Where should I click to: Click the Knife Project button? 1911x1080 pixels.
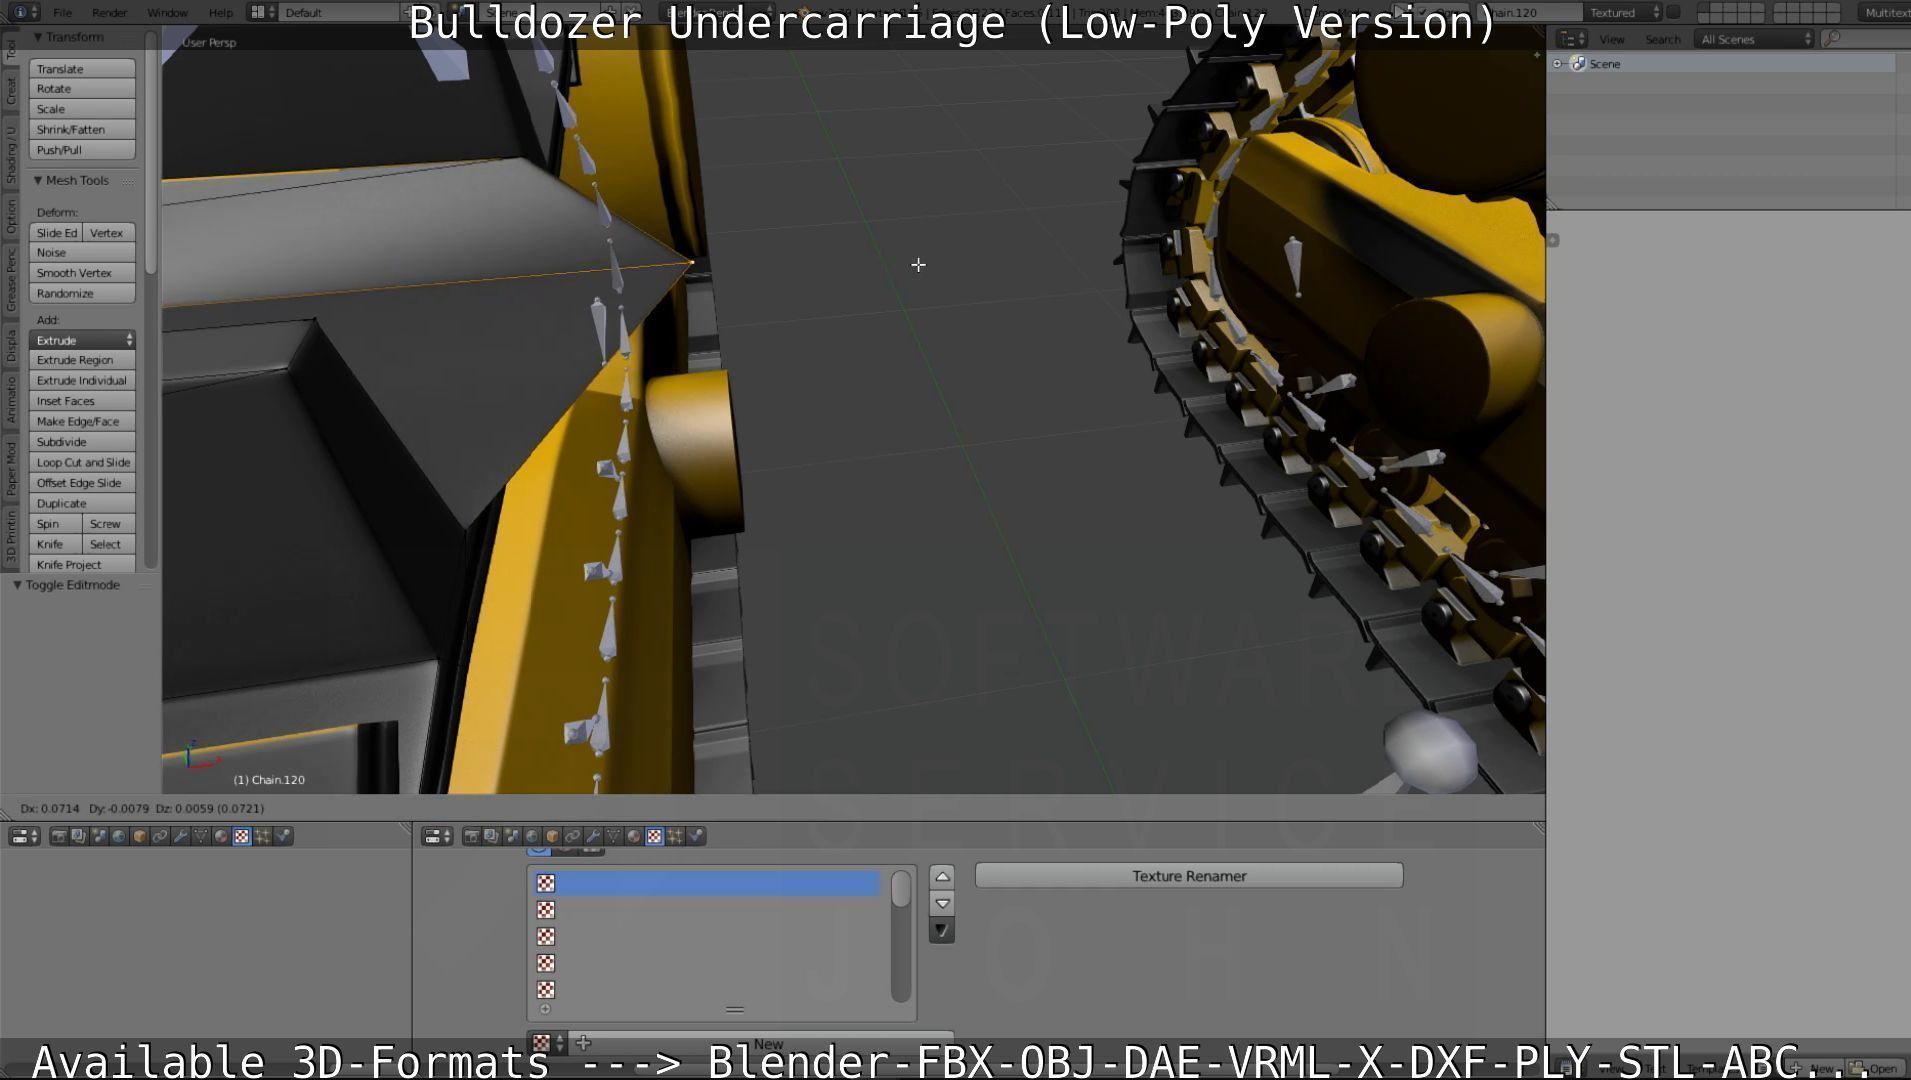click(x=82, y=565)
